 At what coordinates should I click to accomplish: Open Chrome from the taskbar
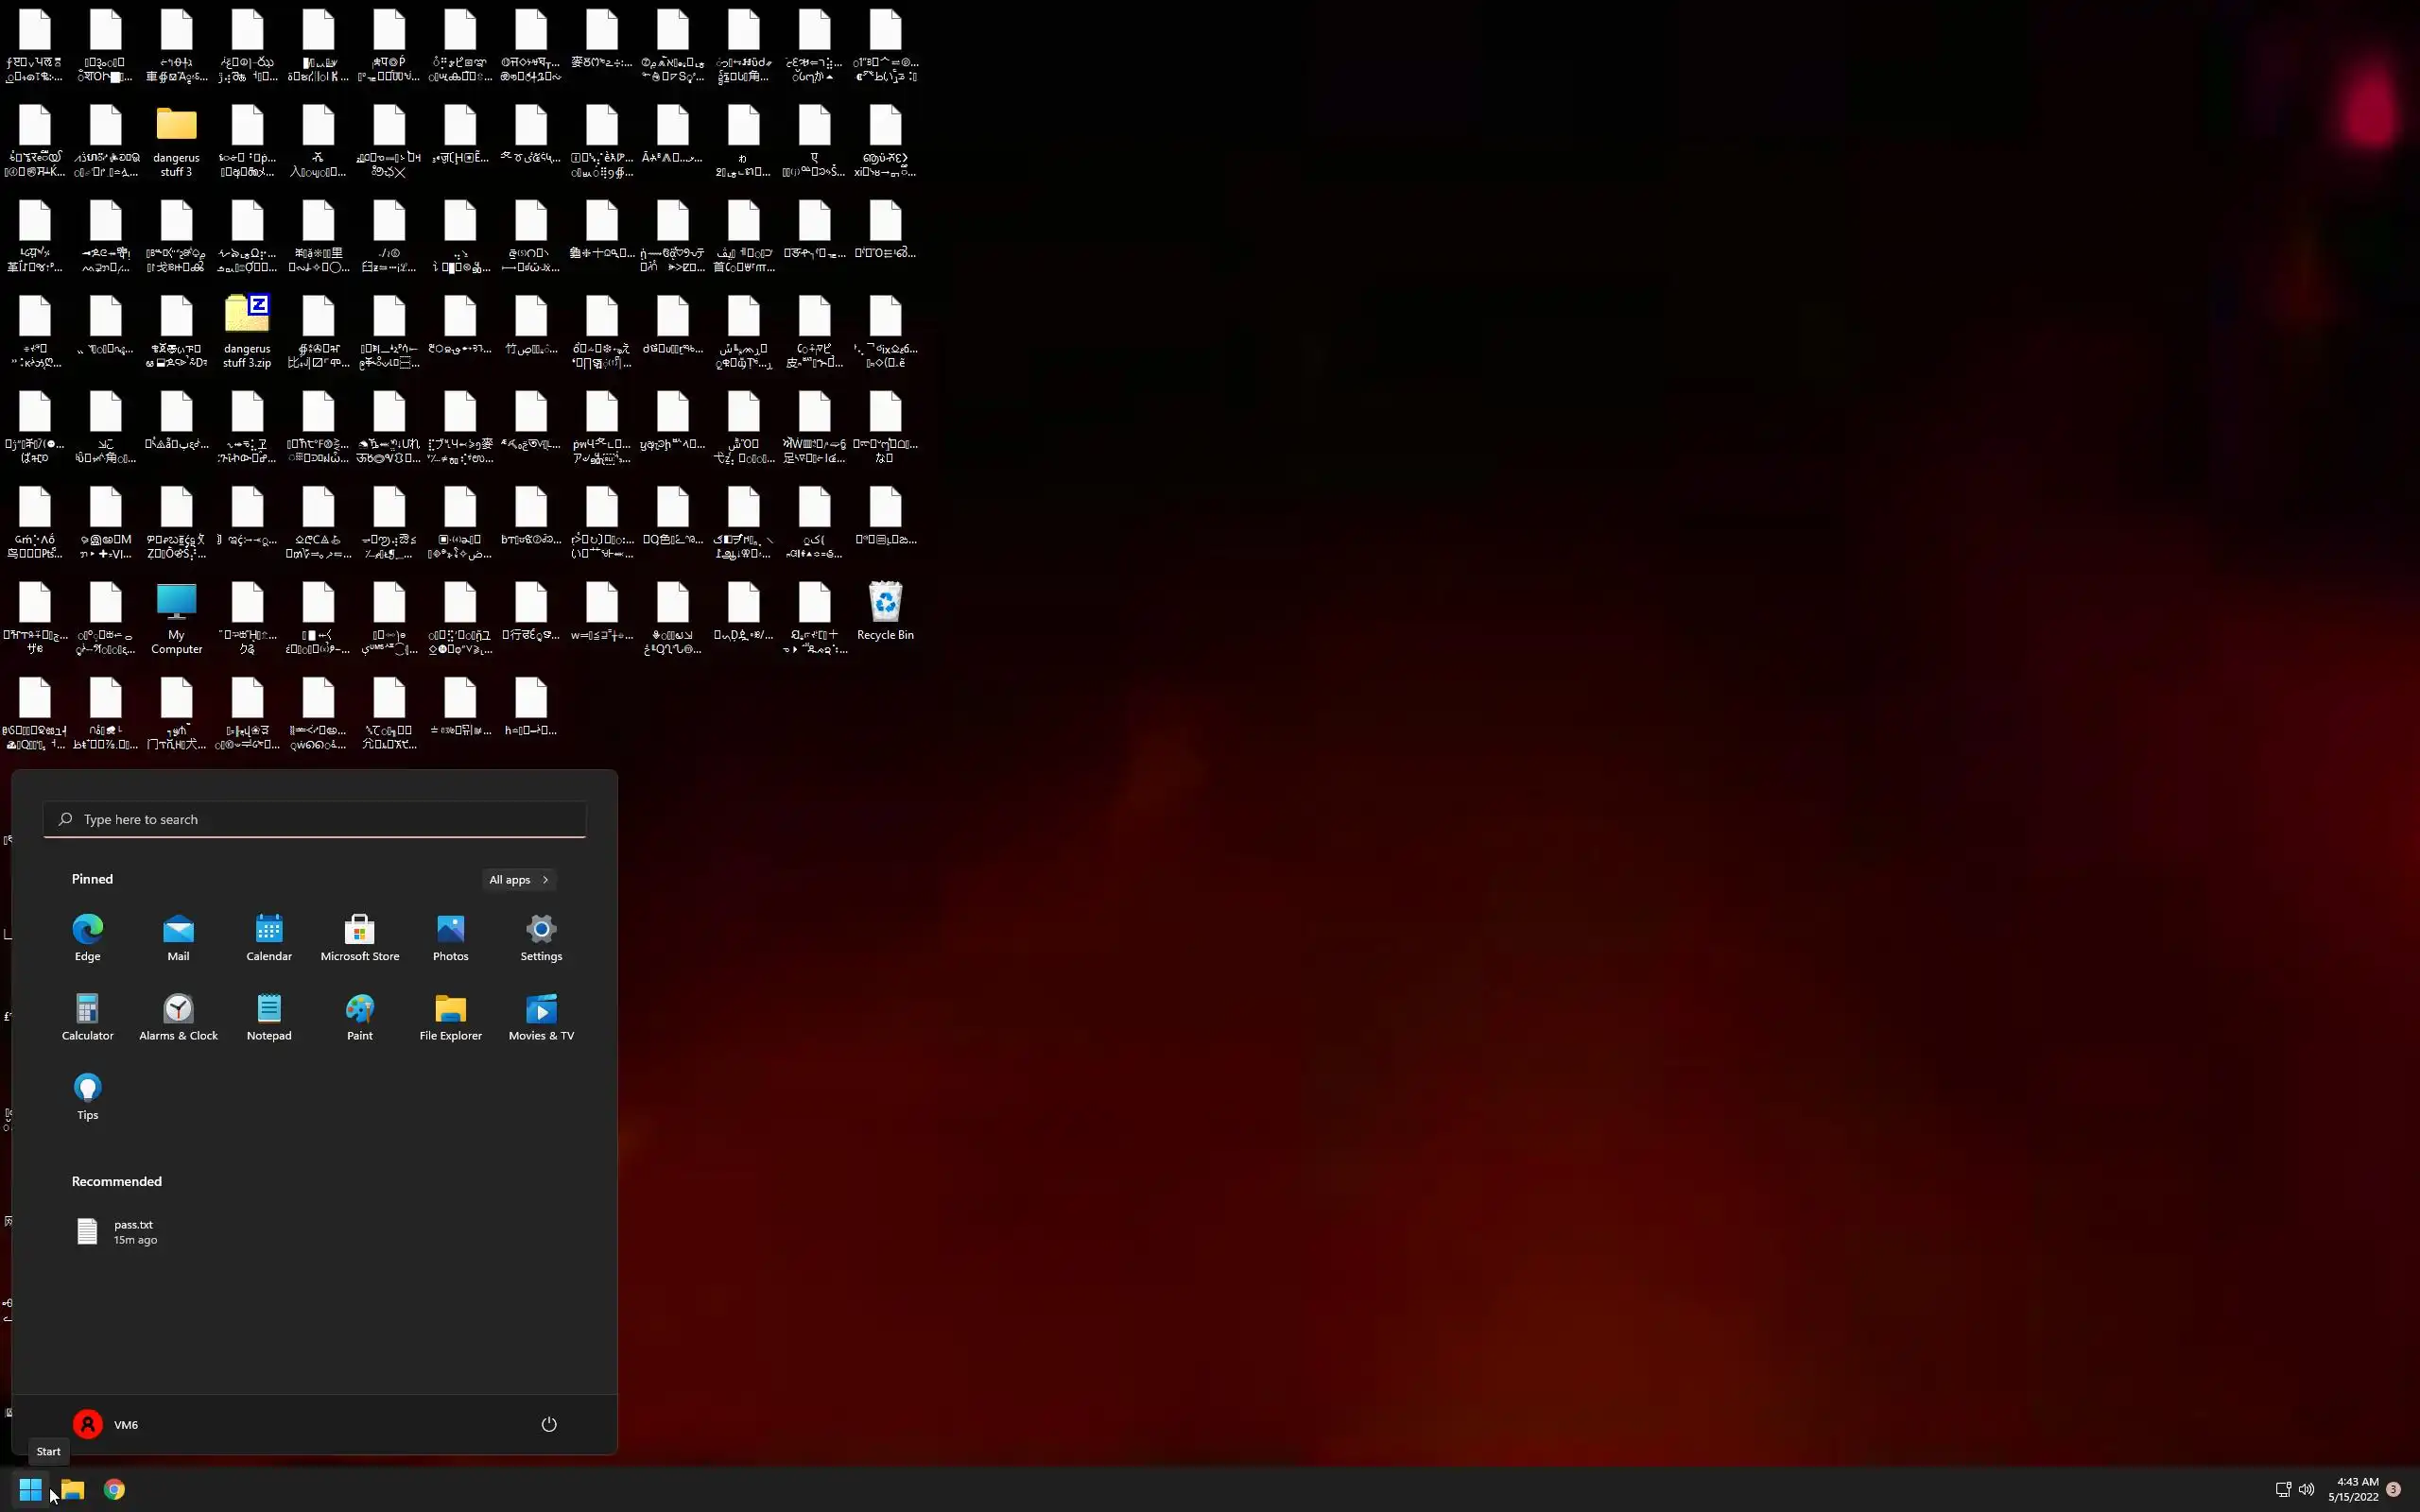tap(114, 1490)
